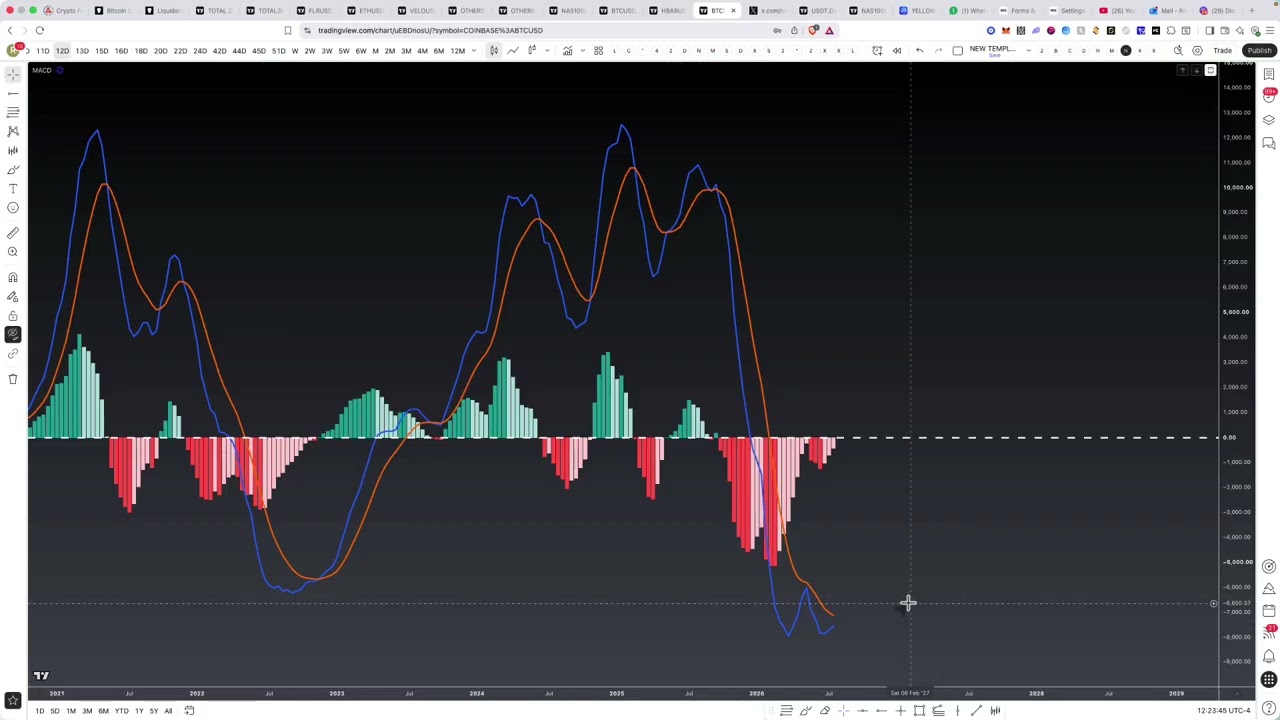Expand the timeframe list dropdown
1280x720 pixels.
pos(474,51)
